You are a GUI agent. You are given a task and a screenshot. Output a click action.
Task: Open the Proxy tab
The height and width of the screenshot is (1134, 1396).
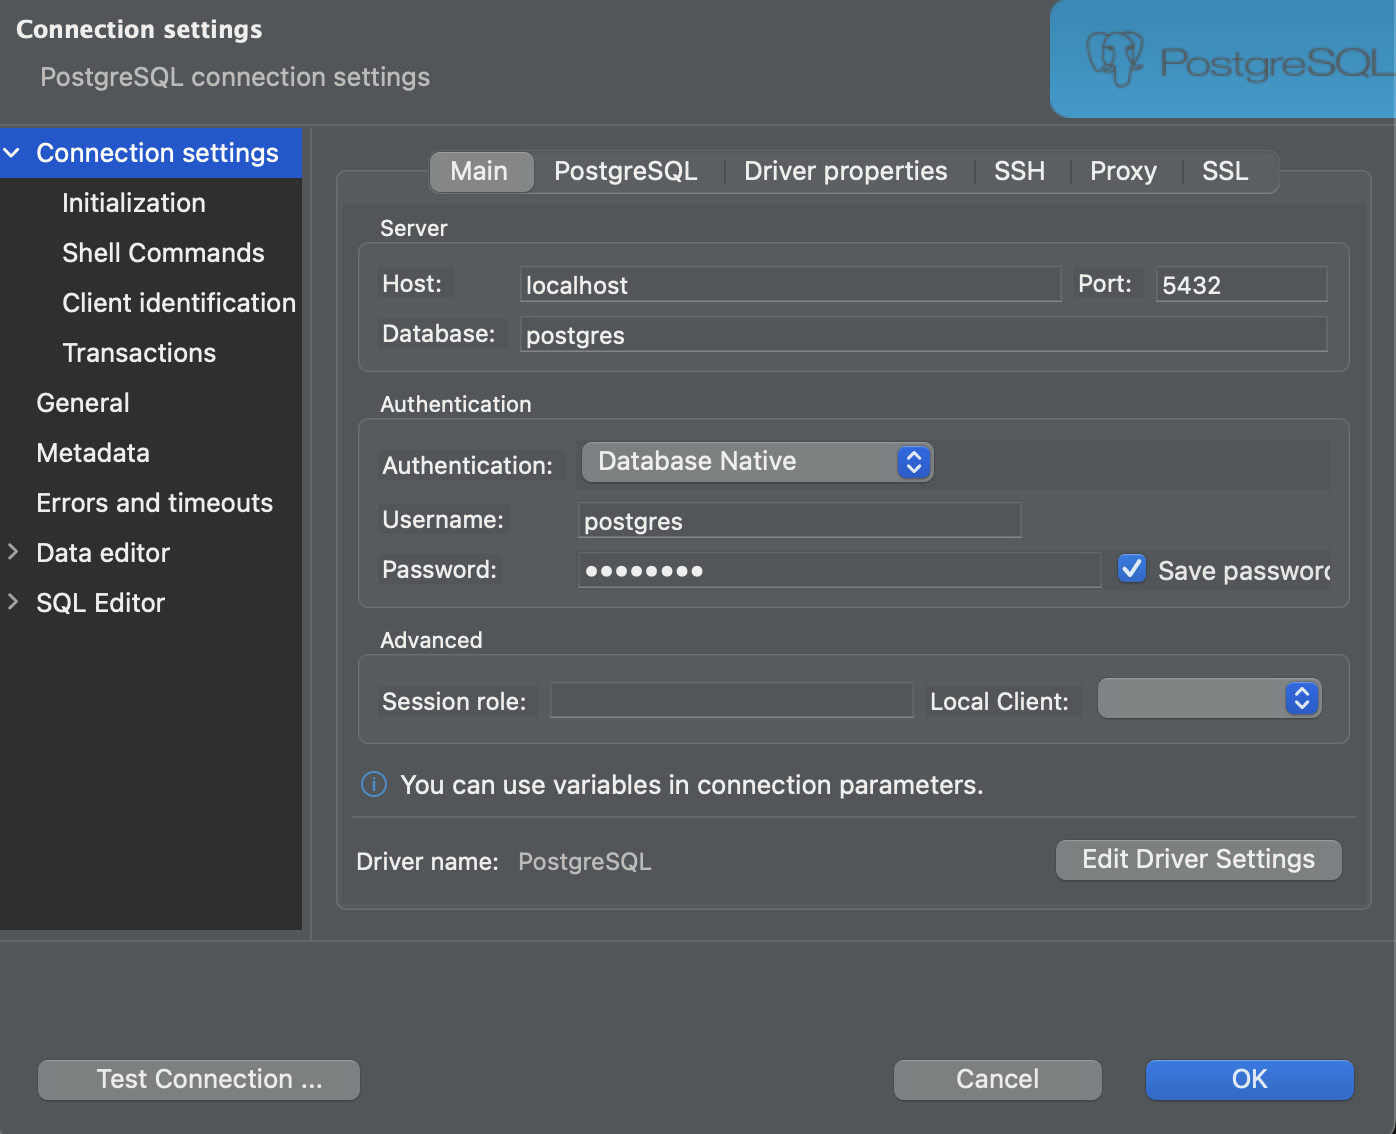click(x=1124, y=172)
